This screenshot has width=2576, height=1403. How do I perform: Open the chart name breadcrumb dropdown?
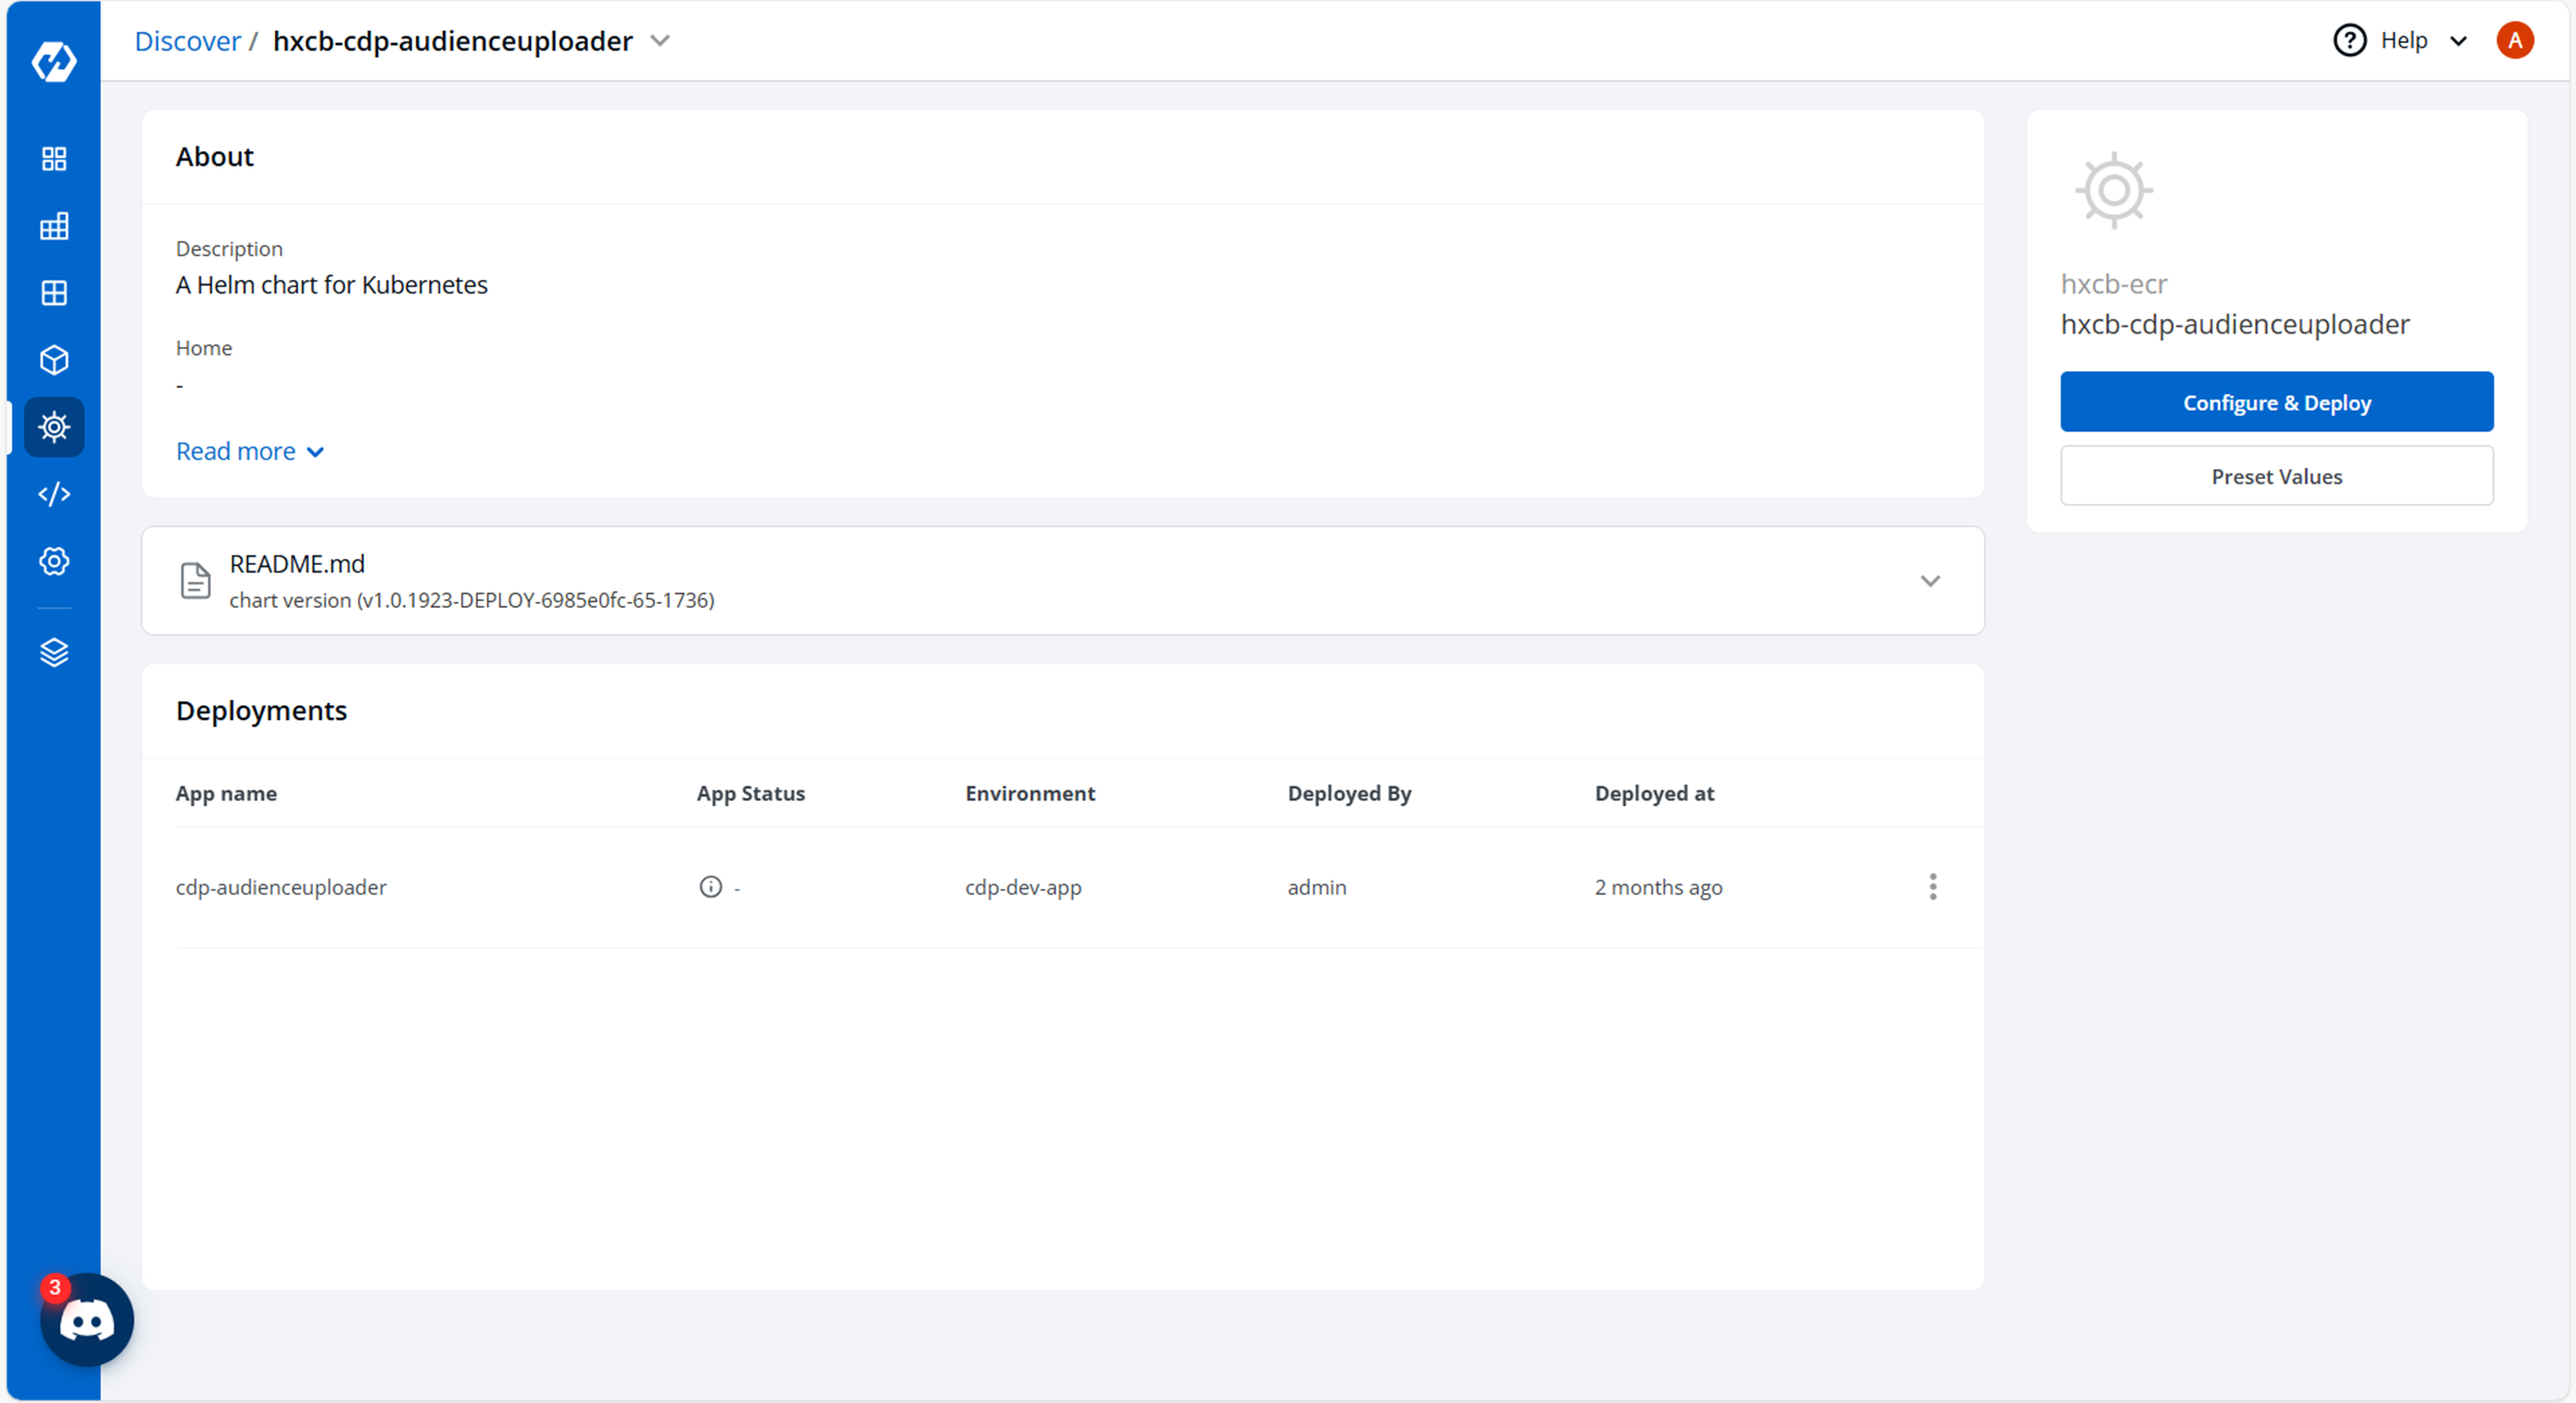click(x=660, y=41)
